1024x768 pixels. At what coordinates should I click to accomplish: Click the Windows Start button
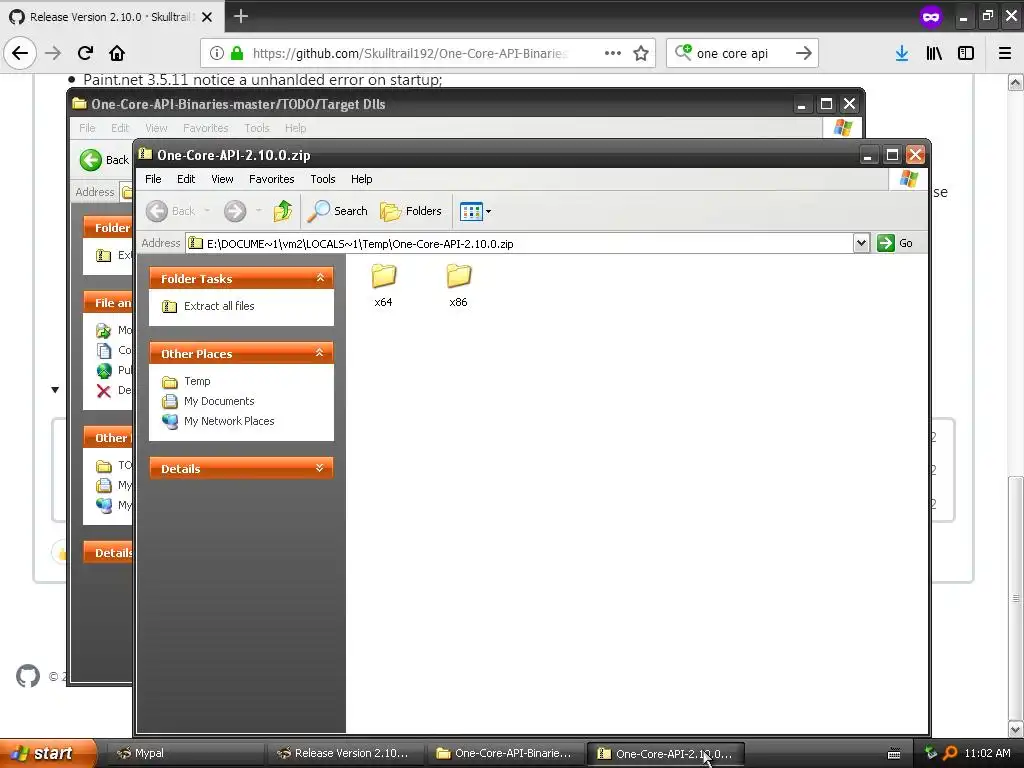[48, 753]
